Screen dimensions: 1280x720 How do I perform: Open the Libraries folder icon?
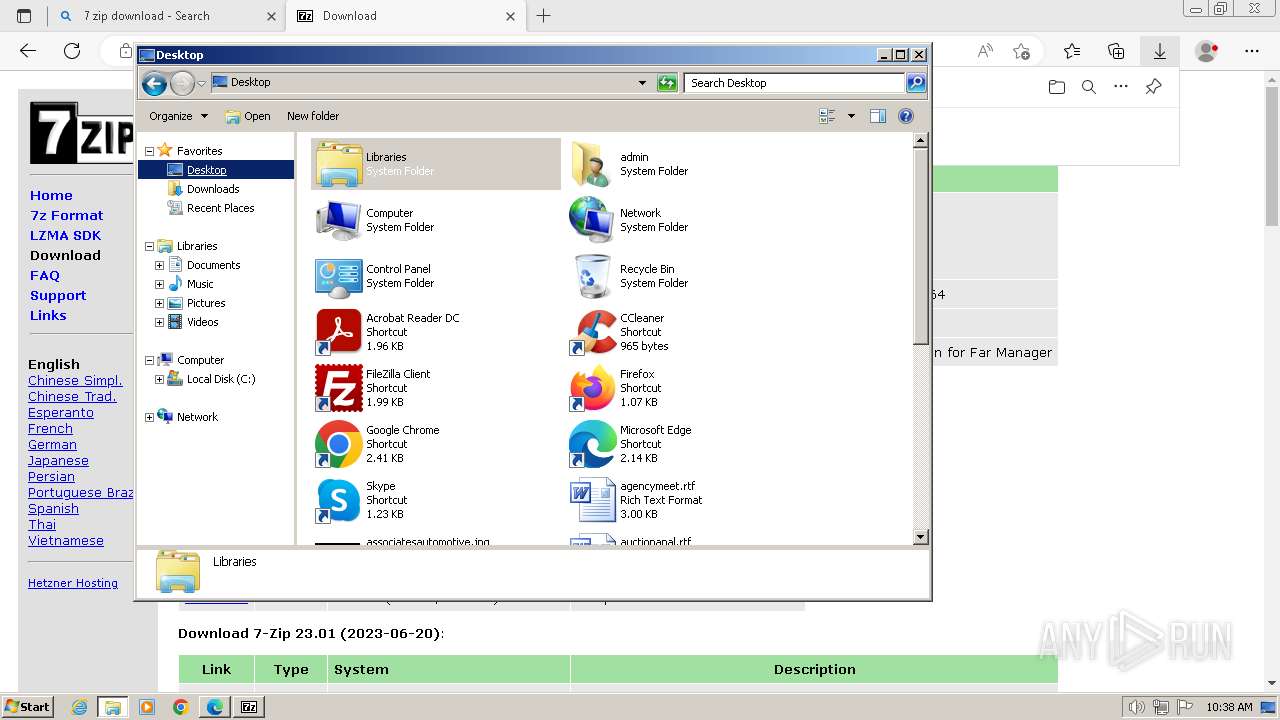[x=339, y=164]
